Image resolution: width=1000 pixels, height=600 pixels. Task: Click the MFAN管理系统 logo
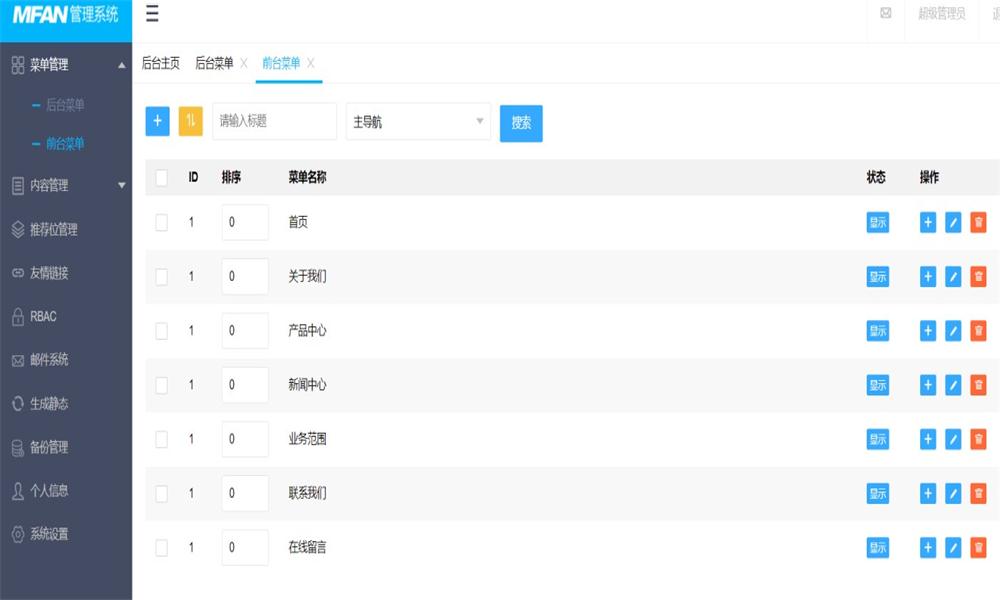[66, 15]
